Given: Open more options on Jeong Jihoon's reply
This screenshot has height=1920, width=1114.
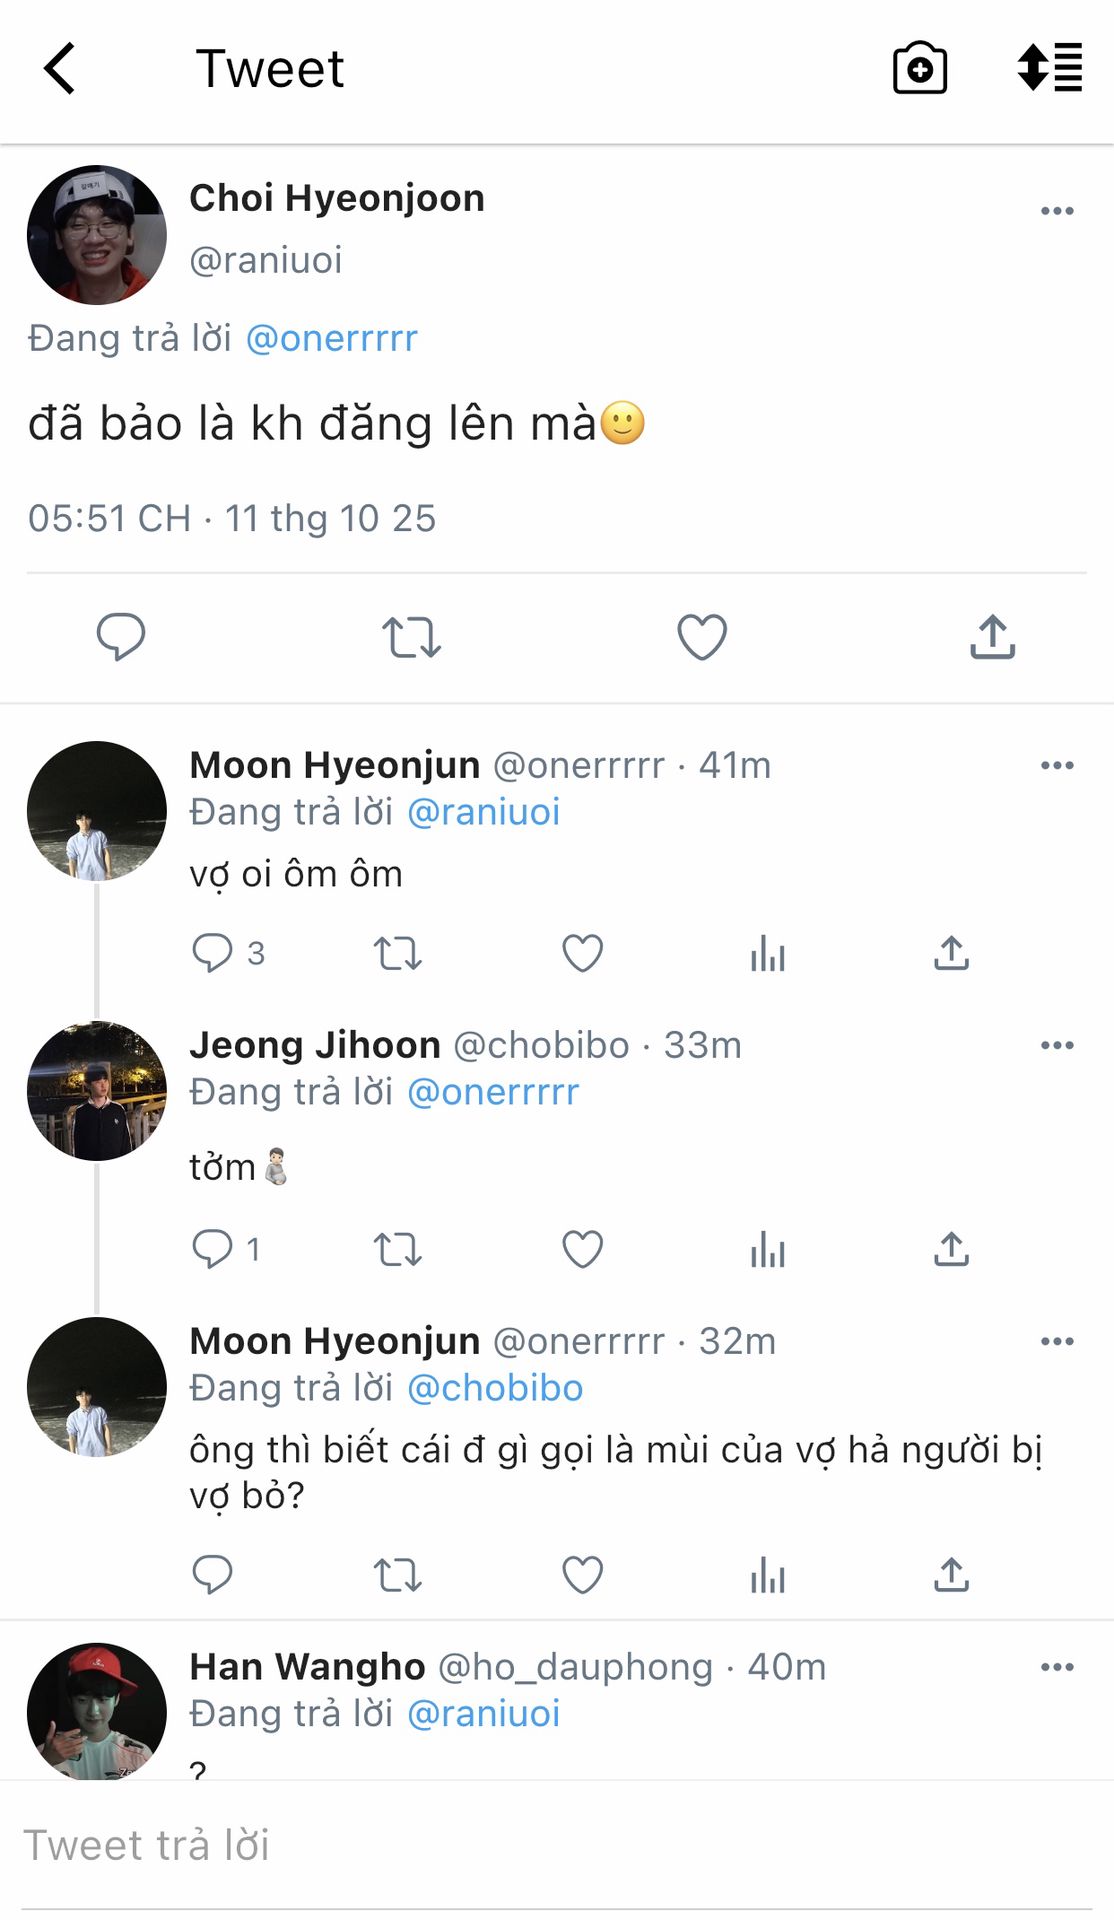Looking at the screenshot, I should (x=1057, y=1046).
